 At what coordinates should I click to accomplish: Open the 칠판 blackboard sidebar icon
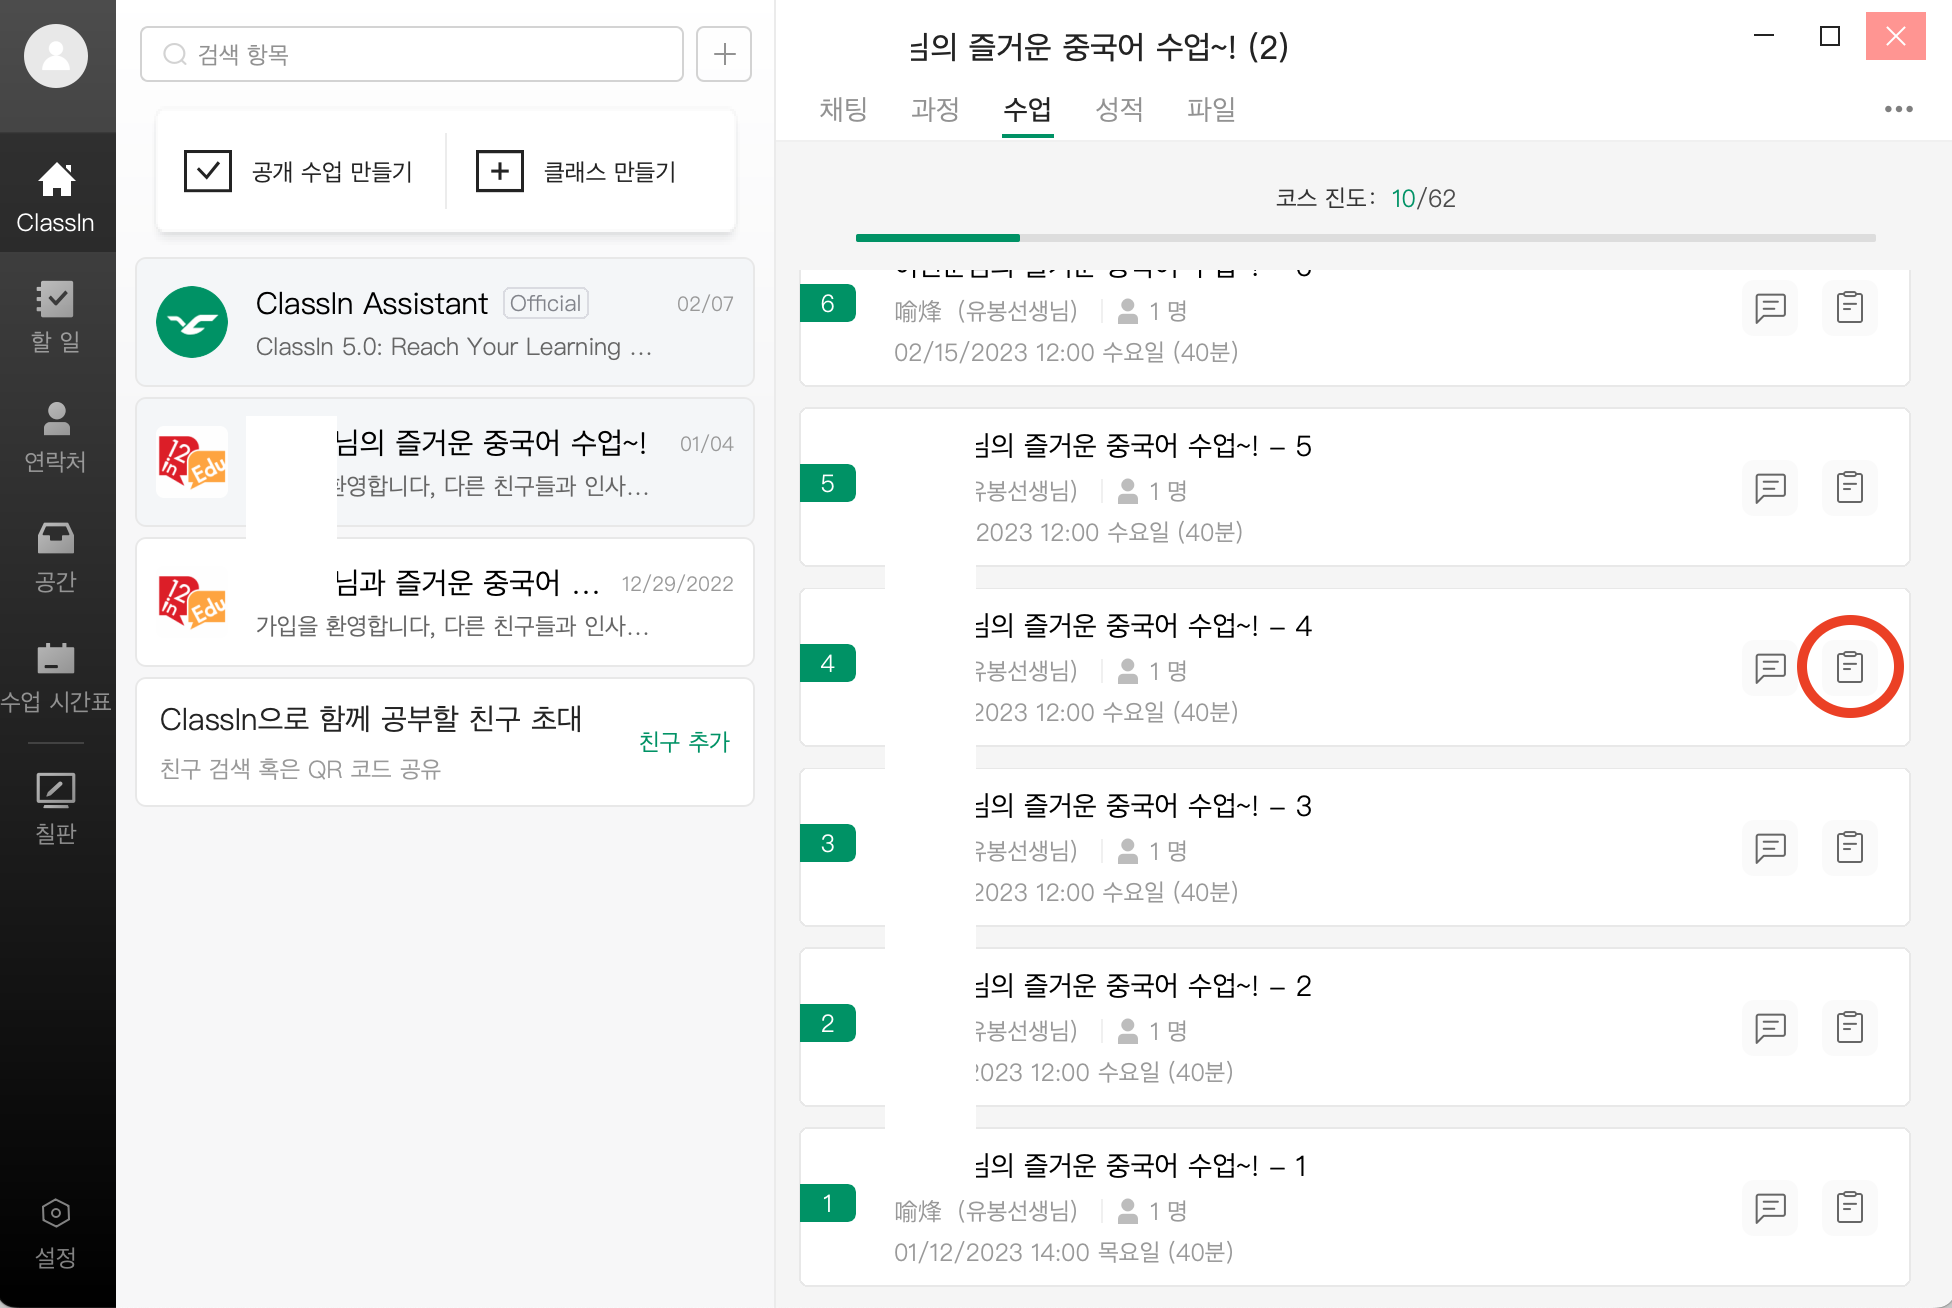tap(56, 808)
